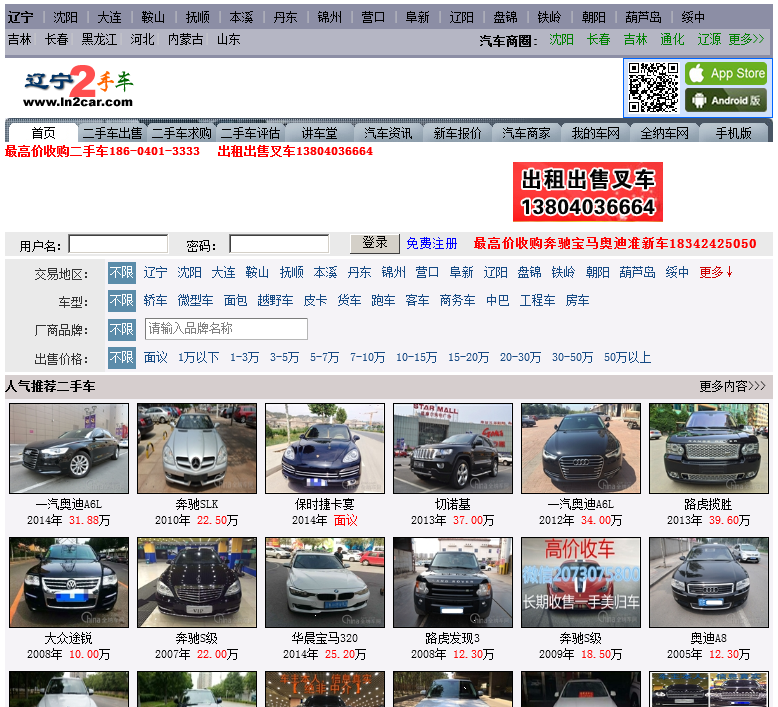This screenshot has height=707, width=778.
Task: Click the App Store download button
Action: click(725, 73)
